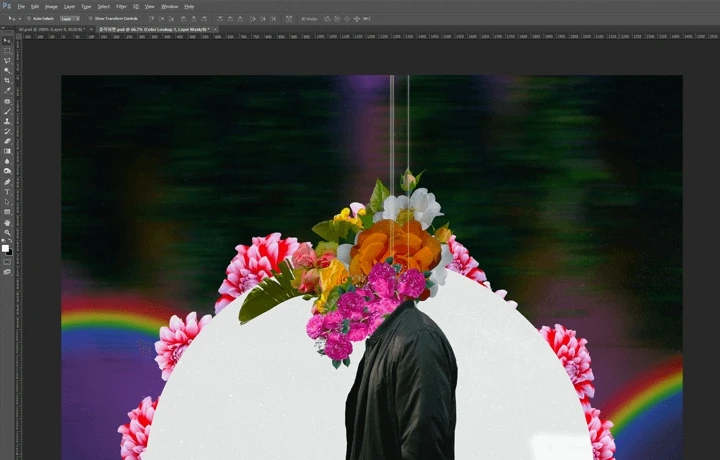Select the Dodge tool
Viewport: 720px width, 460px height.
pos(7,171)
